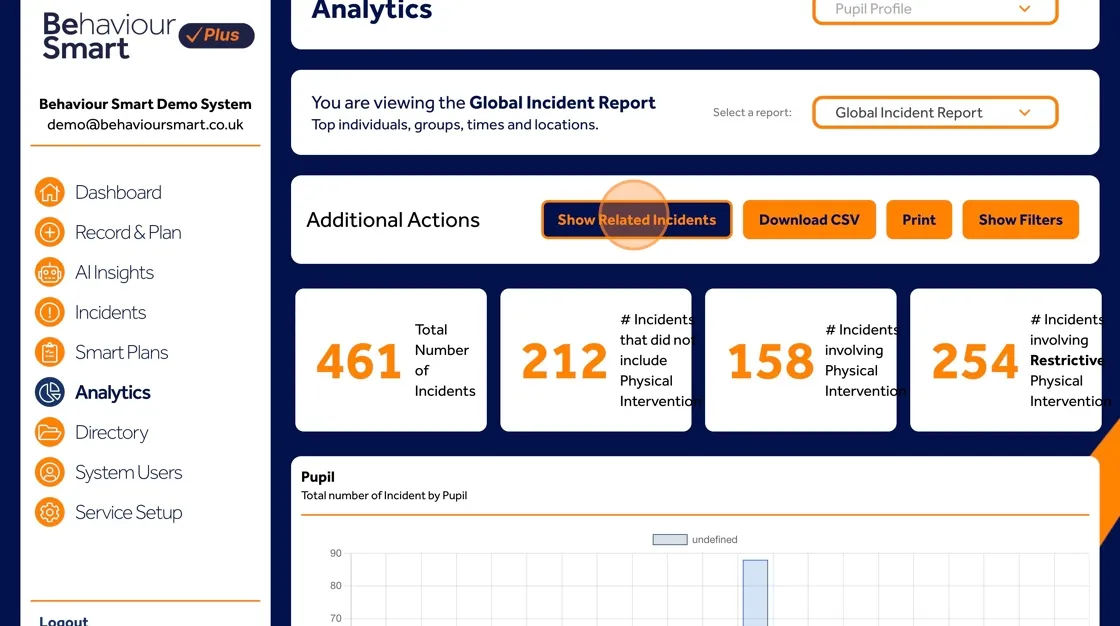Click the Logout link
Screen dimensions: 1120x626
(x=63, y=620)
